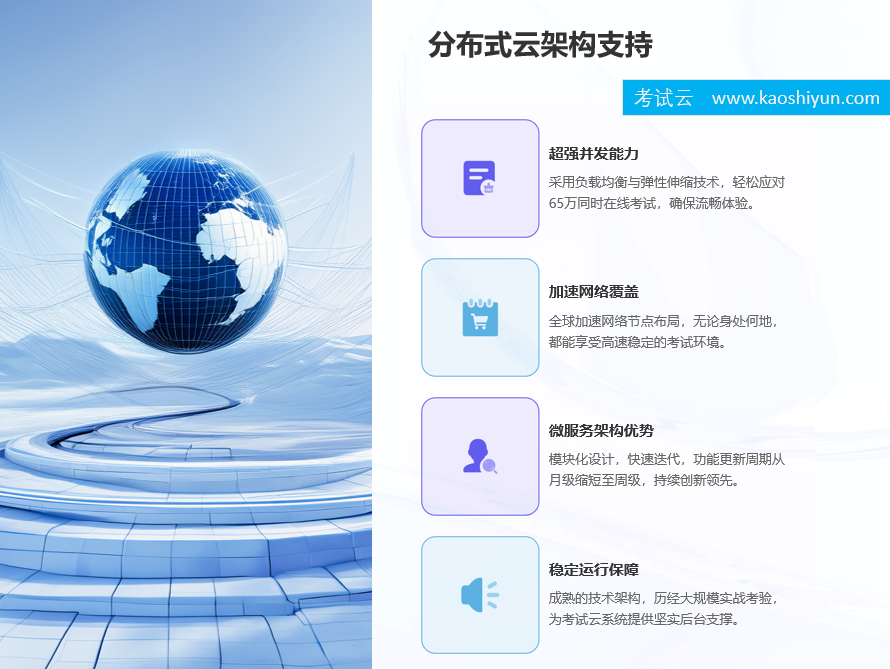The height and width of the screenshot is (669, 890).
Task: Select the heading 稳定运行保障
Action: [593, 570]
